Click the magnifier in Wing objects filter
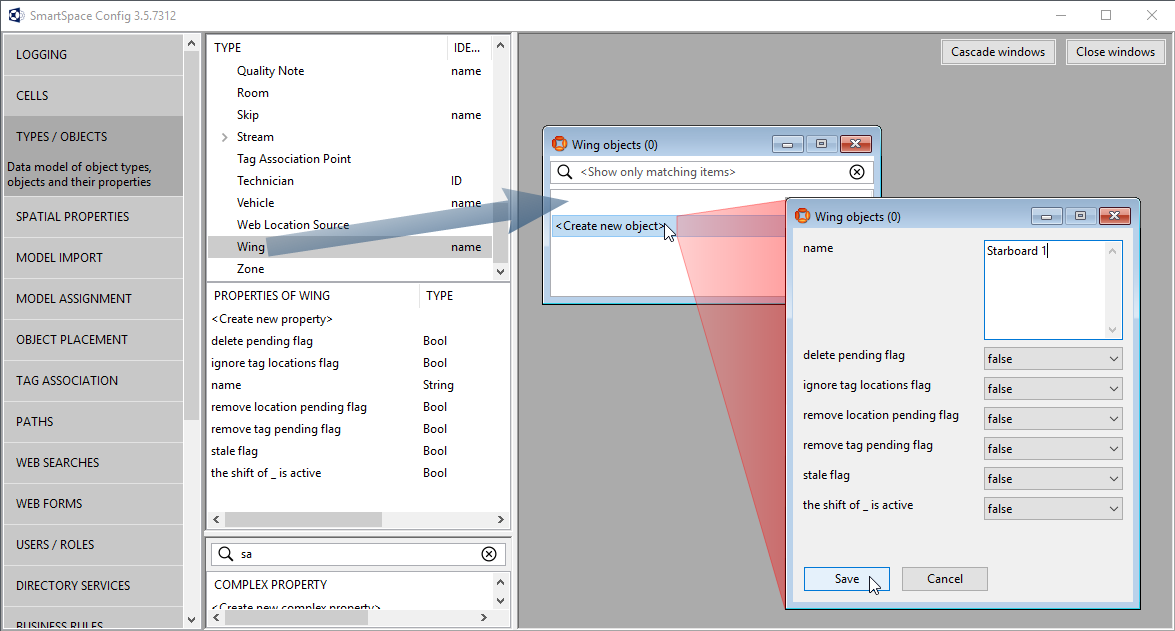 tap(565, 172)
